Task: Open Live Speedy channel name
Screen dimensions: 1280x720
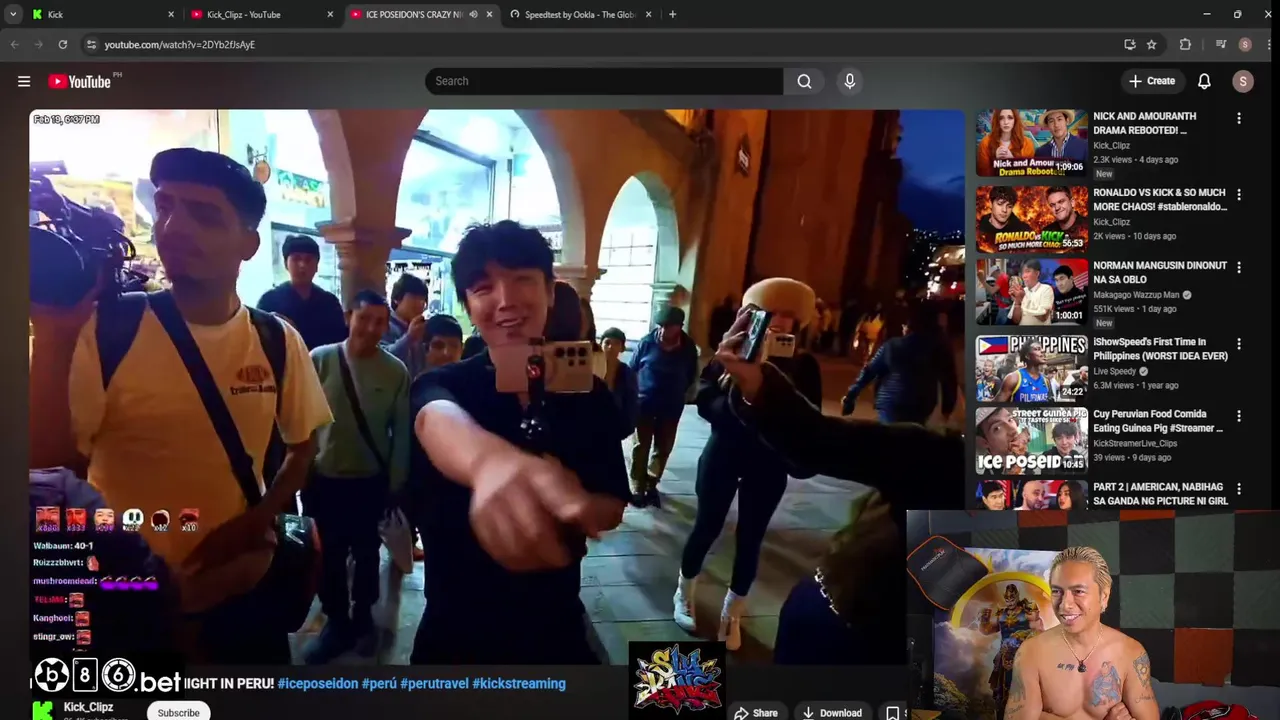Action: point(1114,371)
